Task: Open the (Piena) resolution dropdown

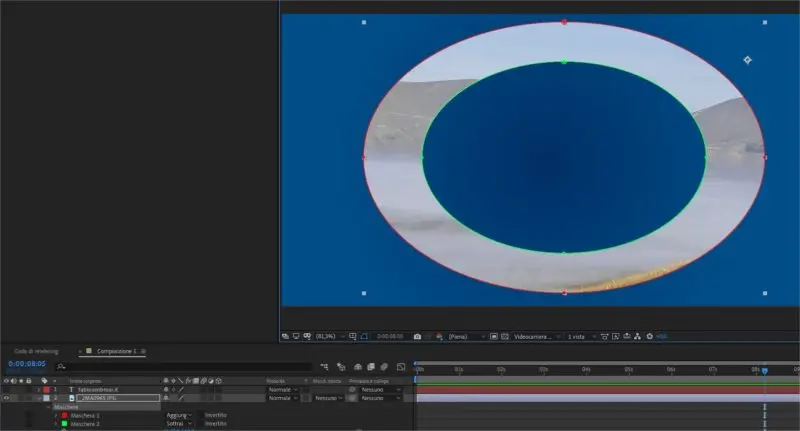Action: (x=466, y=337)
